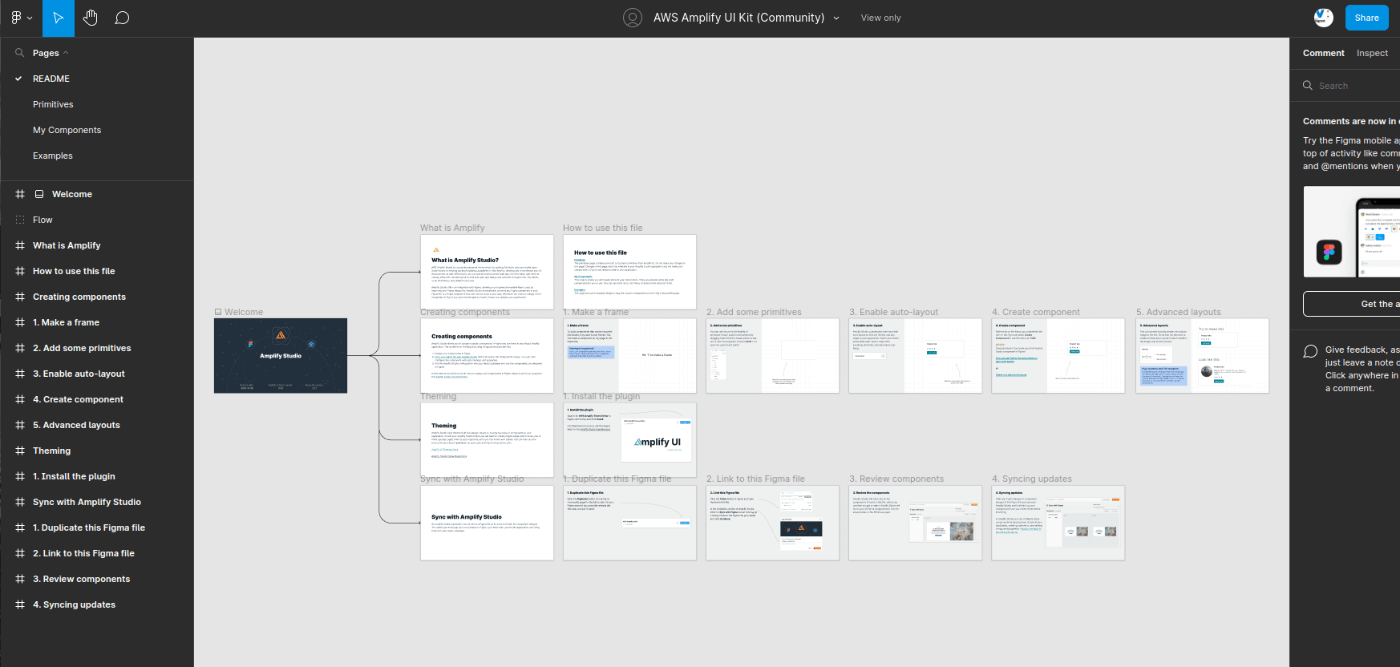Click the Share button
This screenshot has height=667, width=1400.
point(1367,18)
